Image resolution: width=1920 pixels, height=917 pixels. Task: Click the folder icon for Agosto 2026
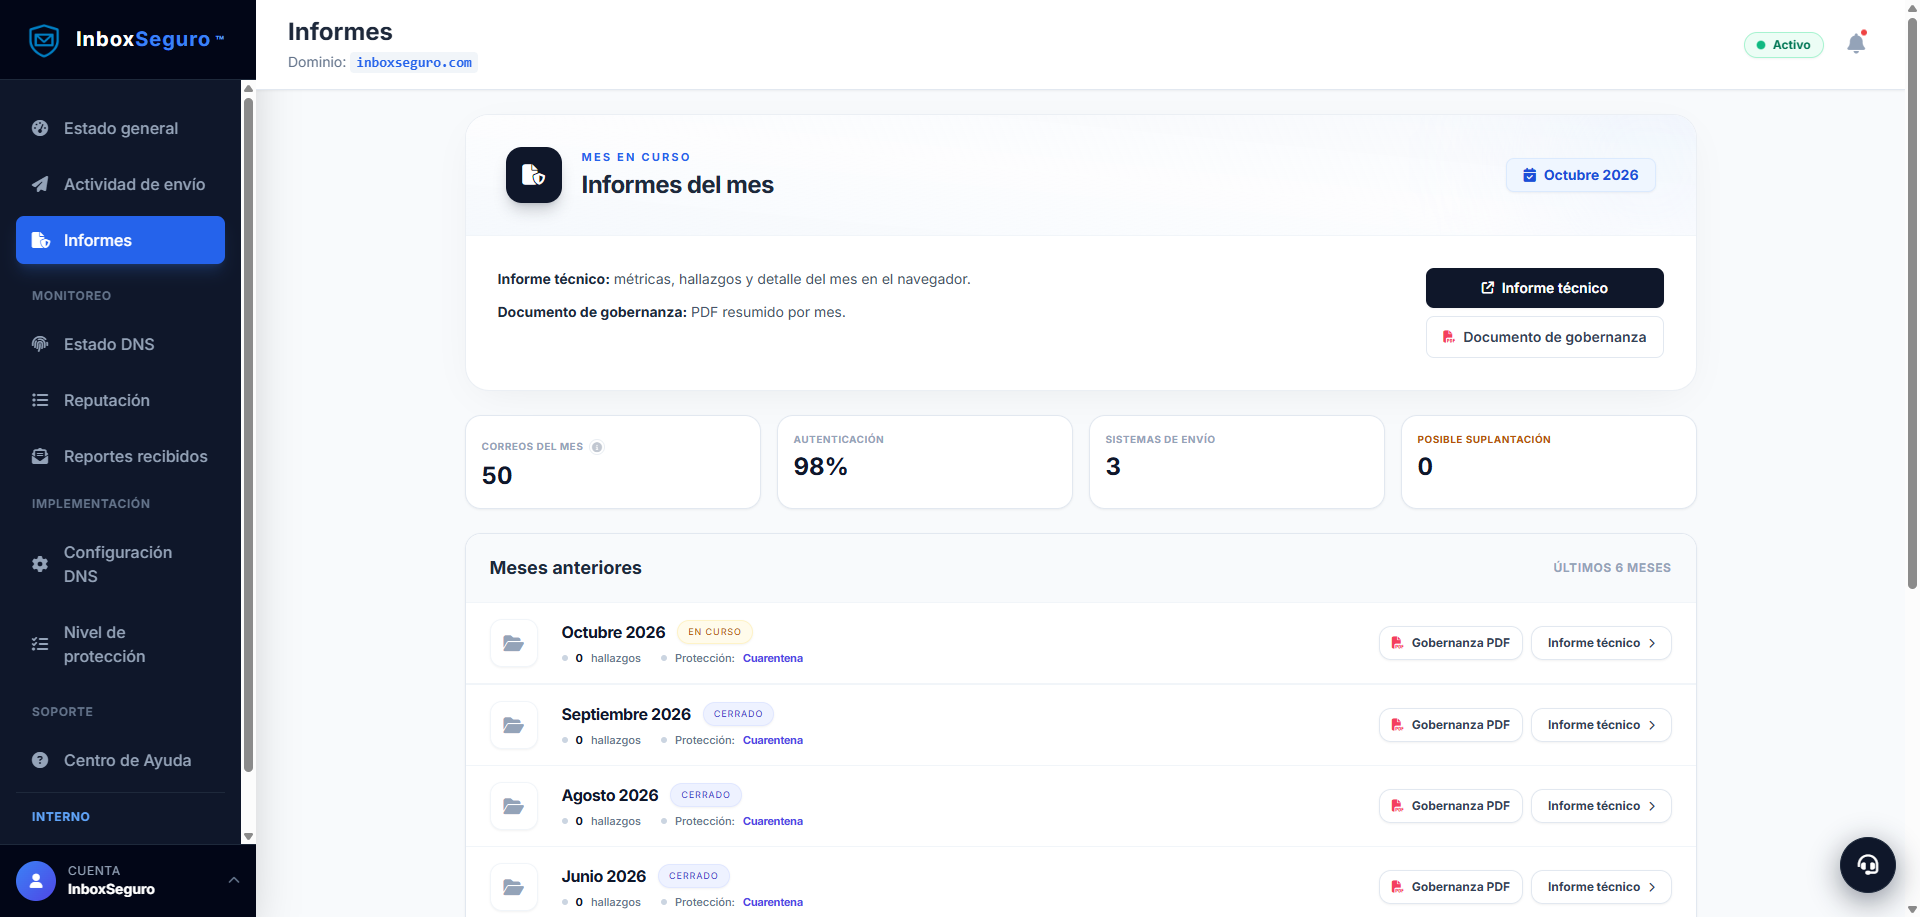pos(513,806)
